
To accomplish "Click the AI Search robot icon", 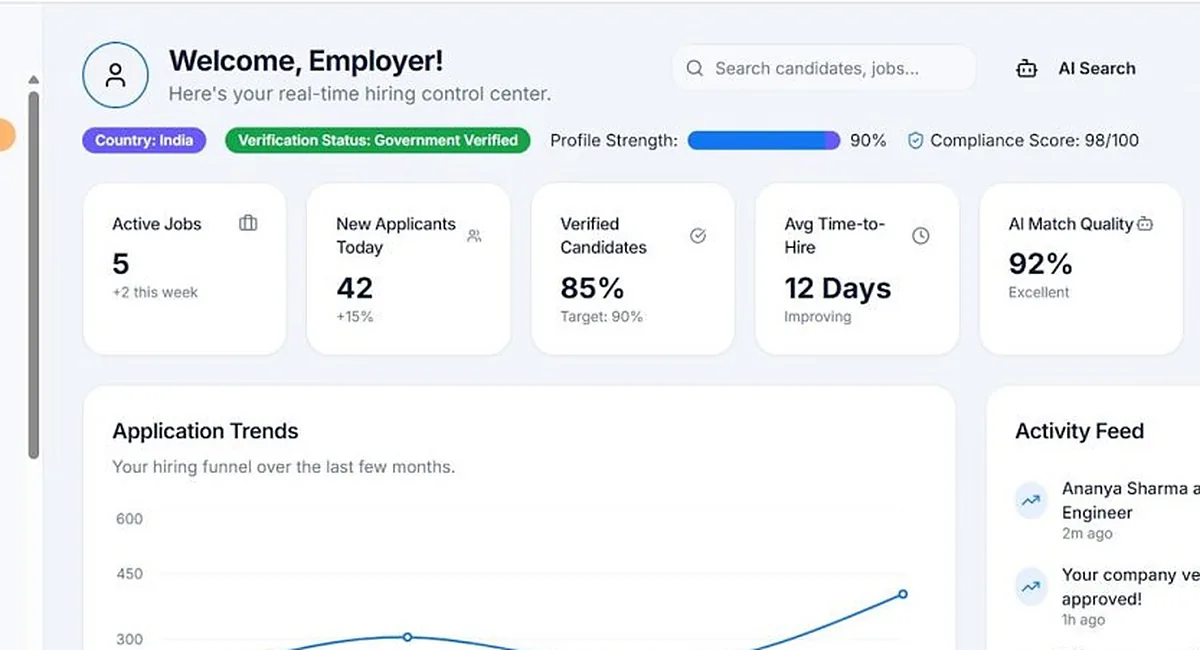I will point(1026,69).
